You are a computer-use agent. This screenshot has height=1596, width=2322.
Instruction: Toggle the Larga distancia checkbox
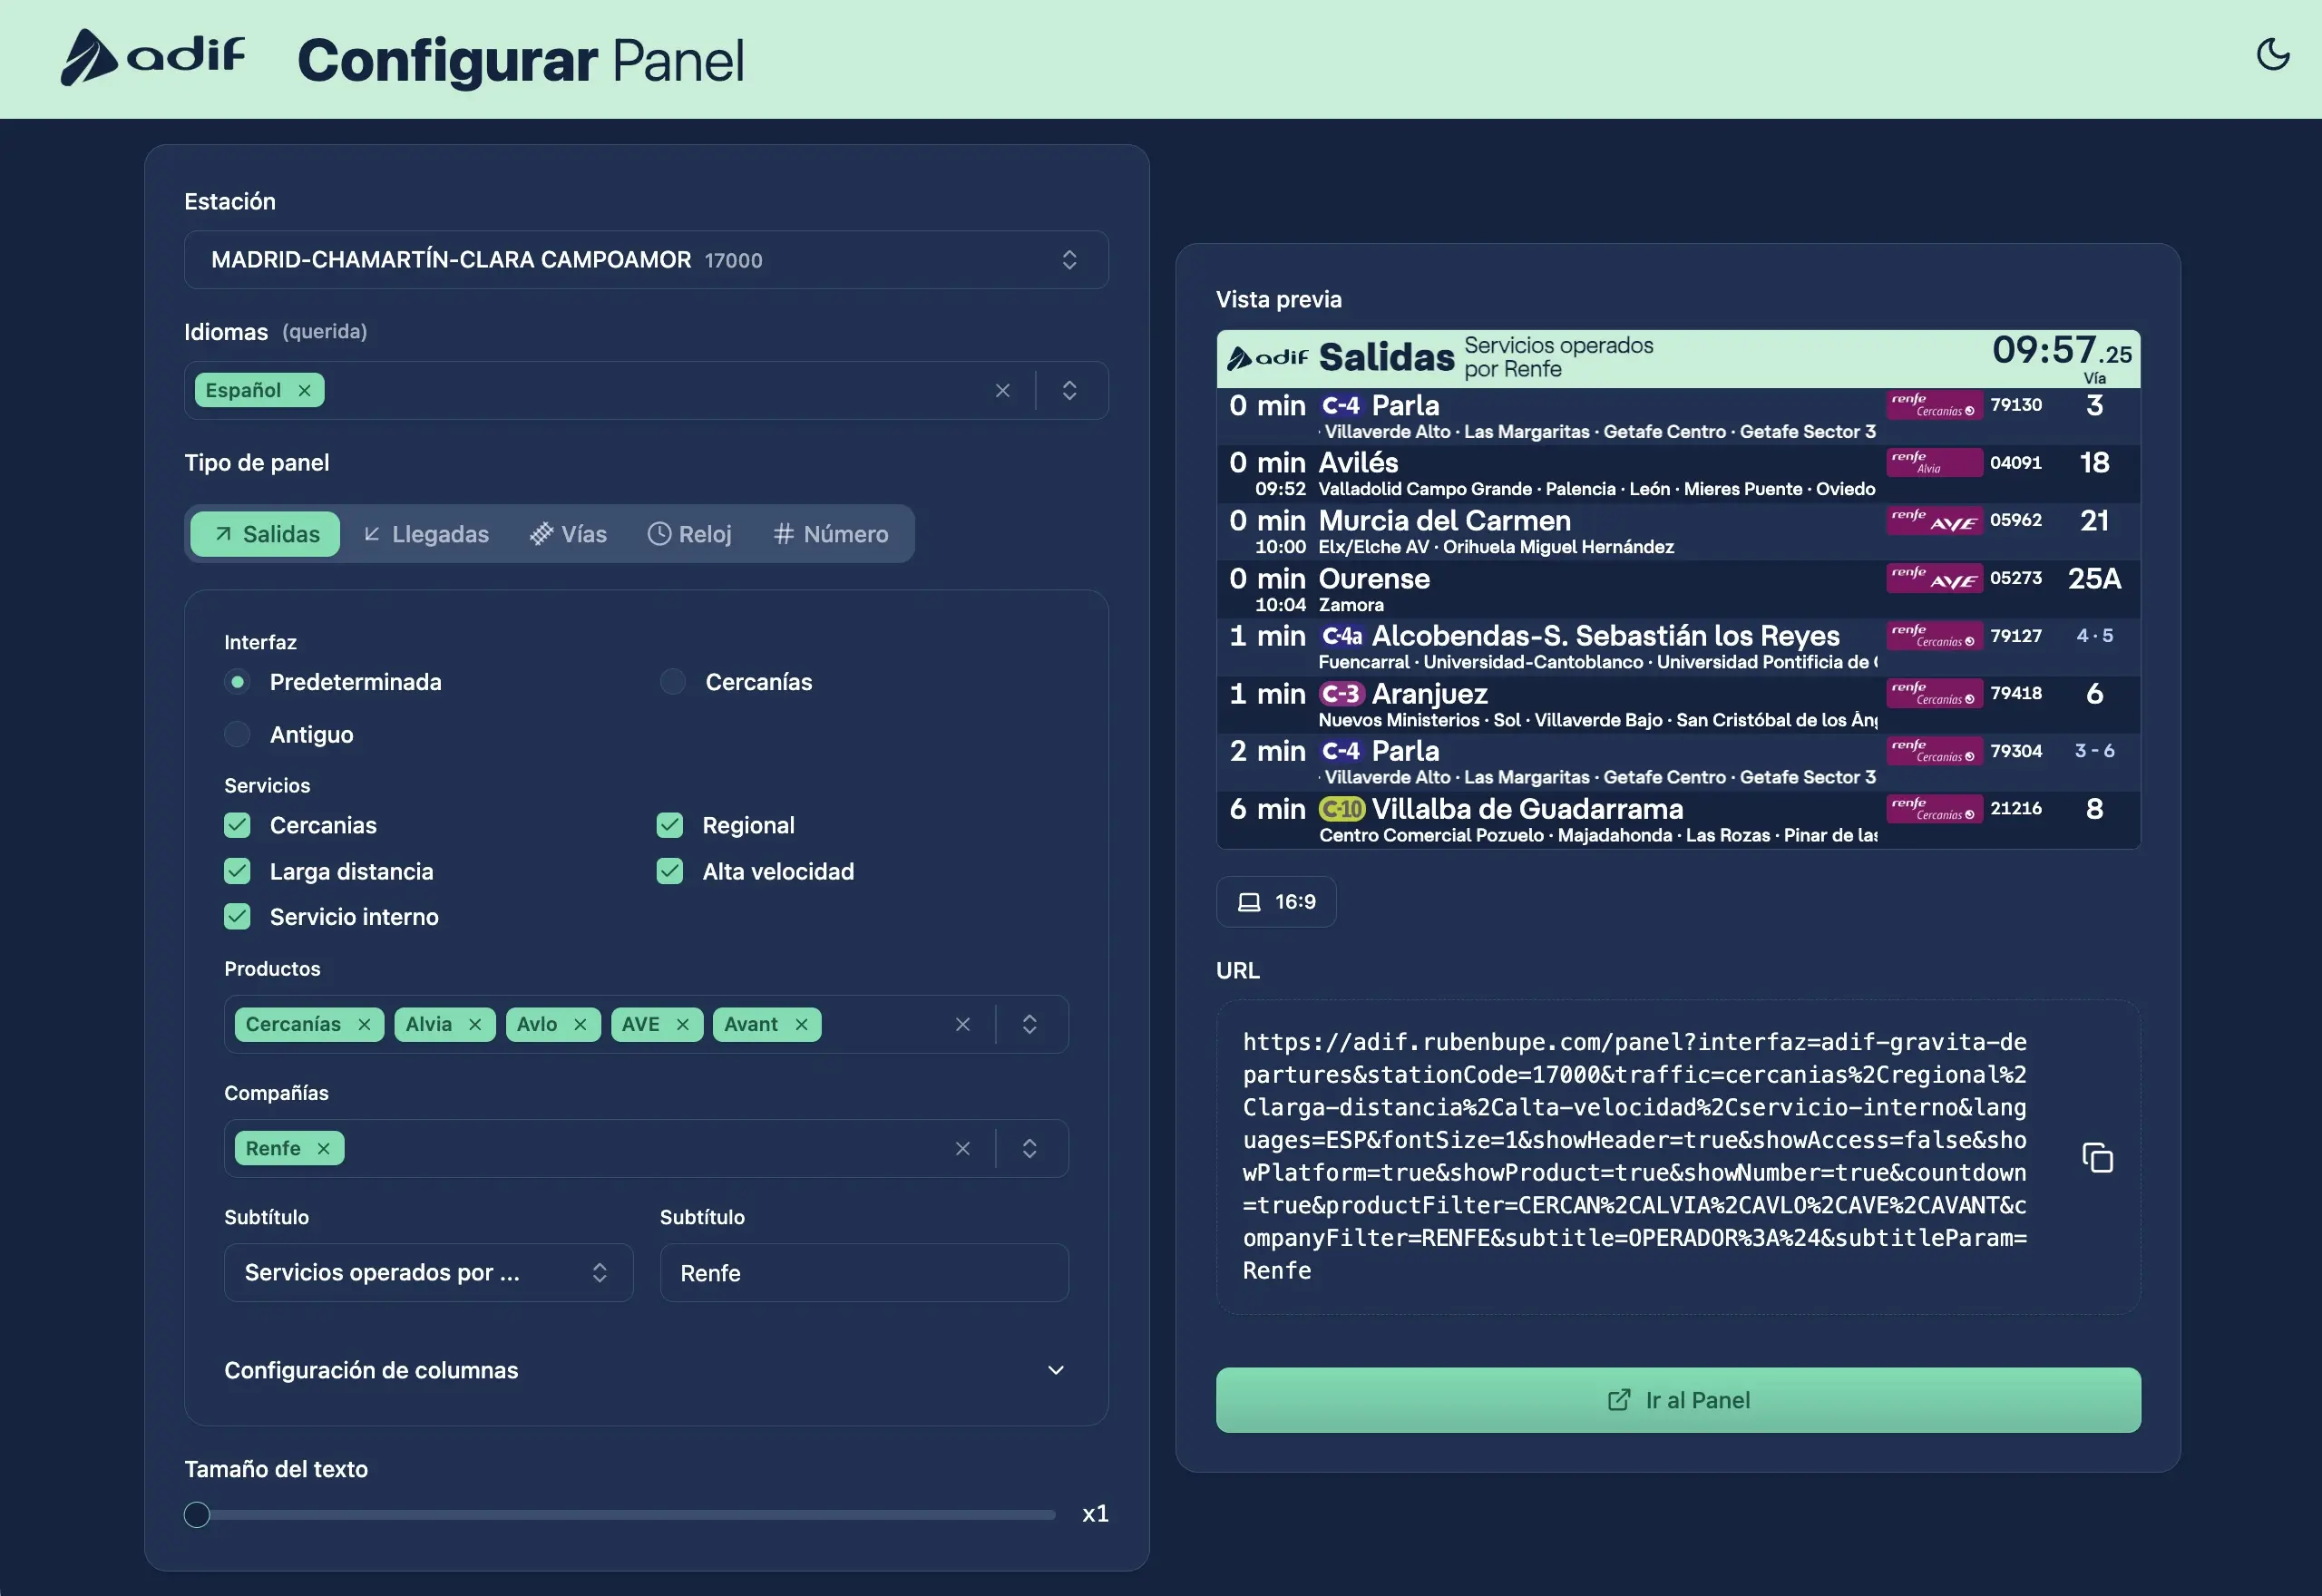tap(237, 872)
